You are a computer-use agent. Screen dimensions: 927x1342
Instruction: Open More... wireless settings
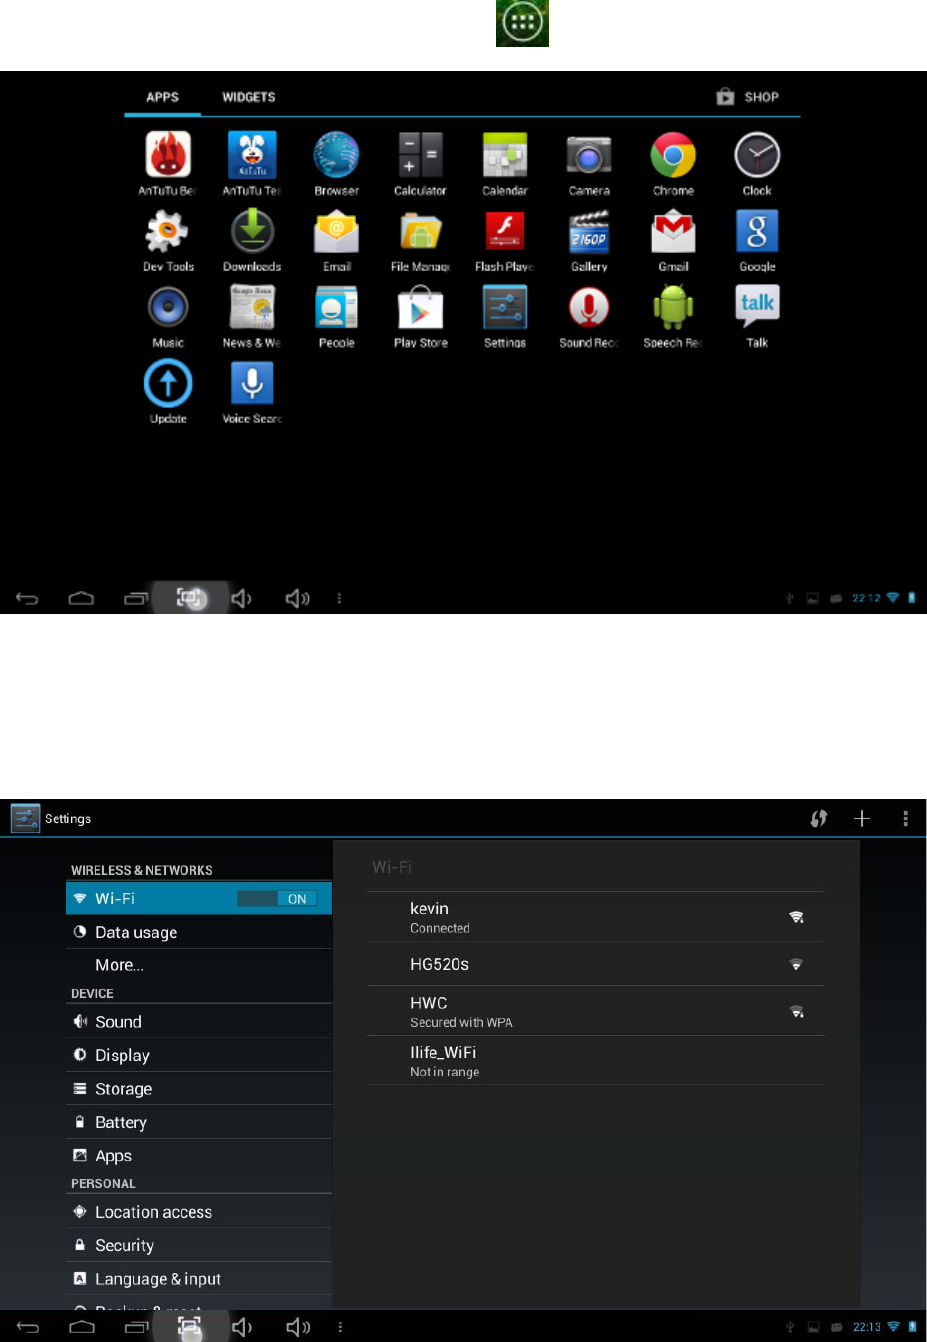199,965
